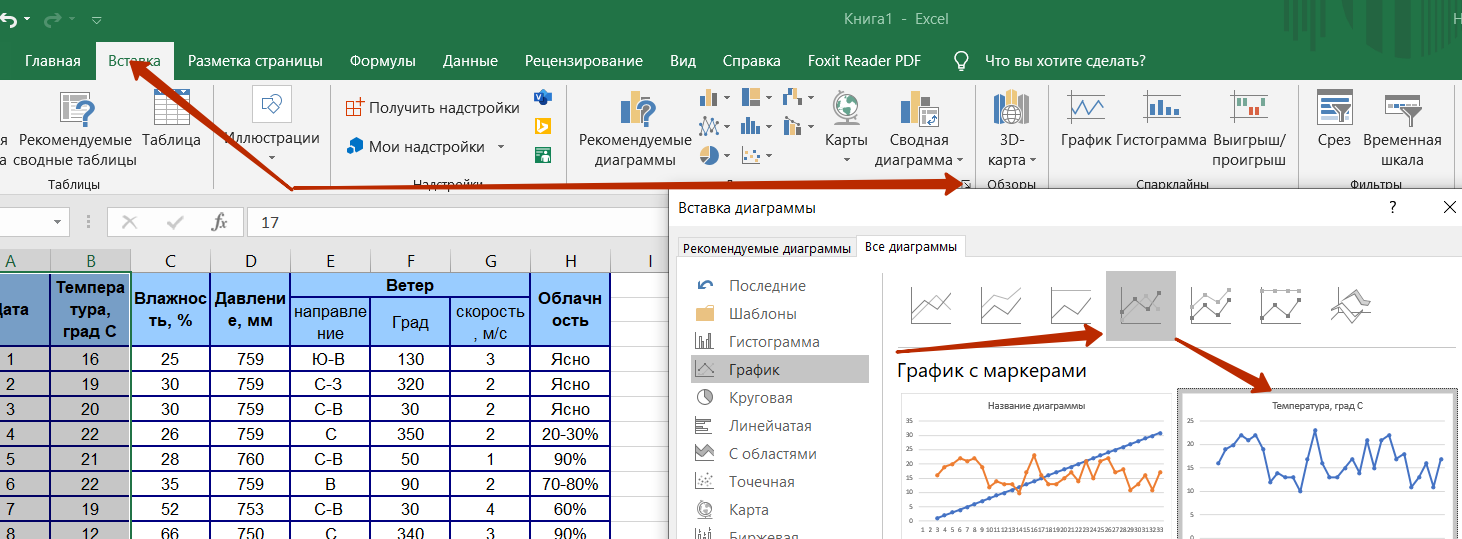Click the waterfall chart icon in ribbon
This screenshot has height=539, width=1462.
(793, 98)
